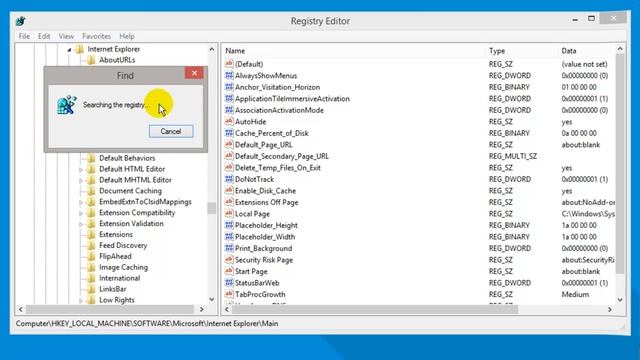This screenshot has height=360, width=640.
Task: Open the Favorites menu
Action: pos(96,36)
